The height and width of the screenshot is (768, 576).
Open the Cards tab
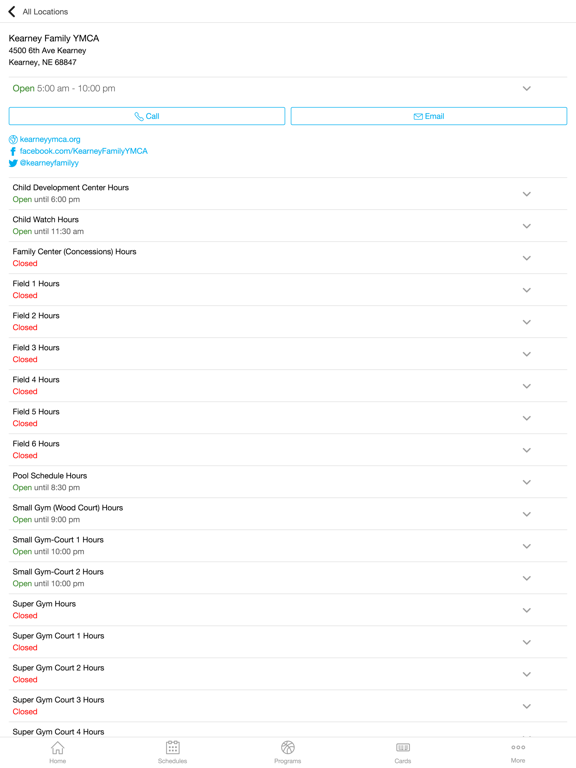(403, 752)
